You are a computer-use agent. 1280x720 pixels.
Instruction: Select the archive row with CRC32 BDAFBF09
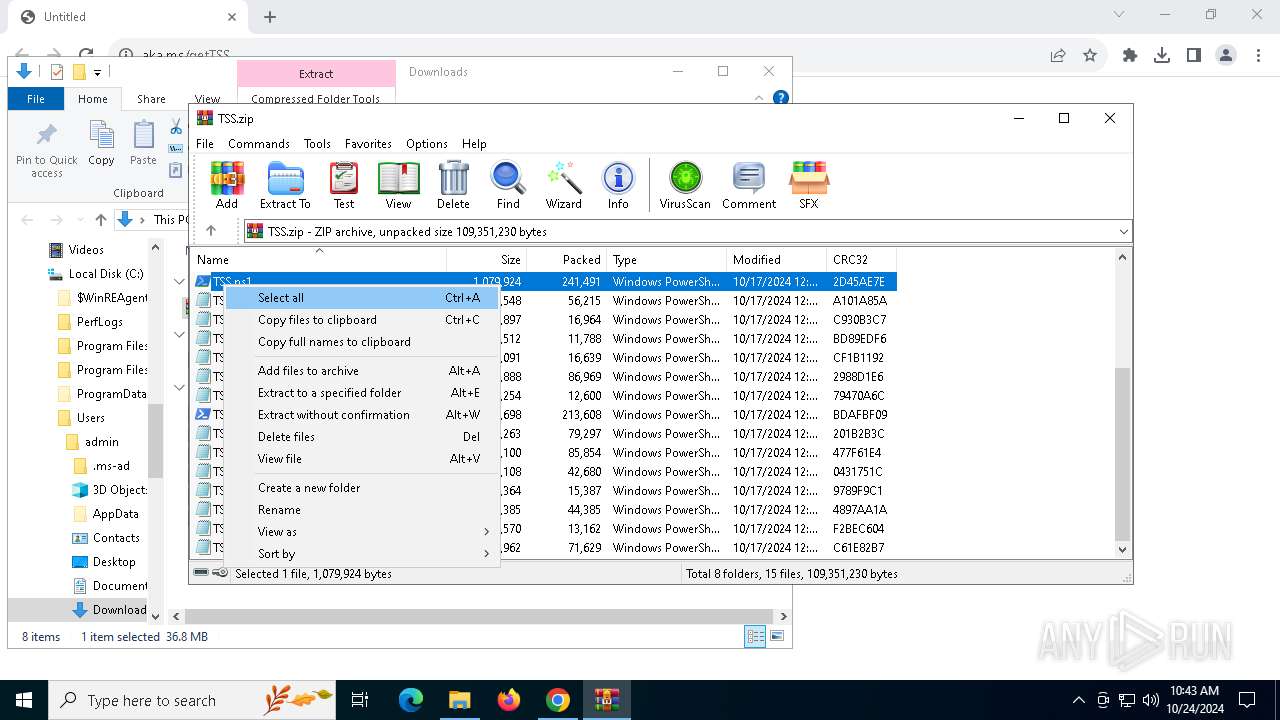[x=543, y=414]
